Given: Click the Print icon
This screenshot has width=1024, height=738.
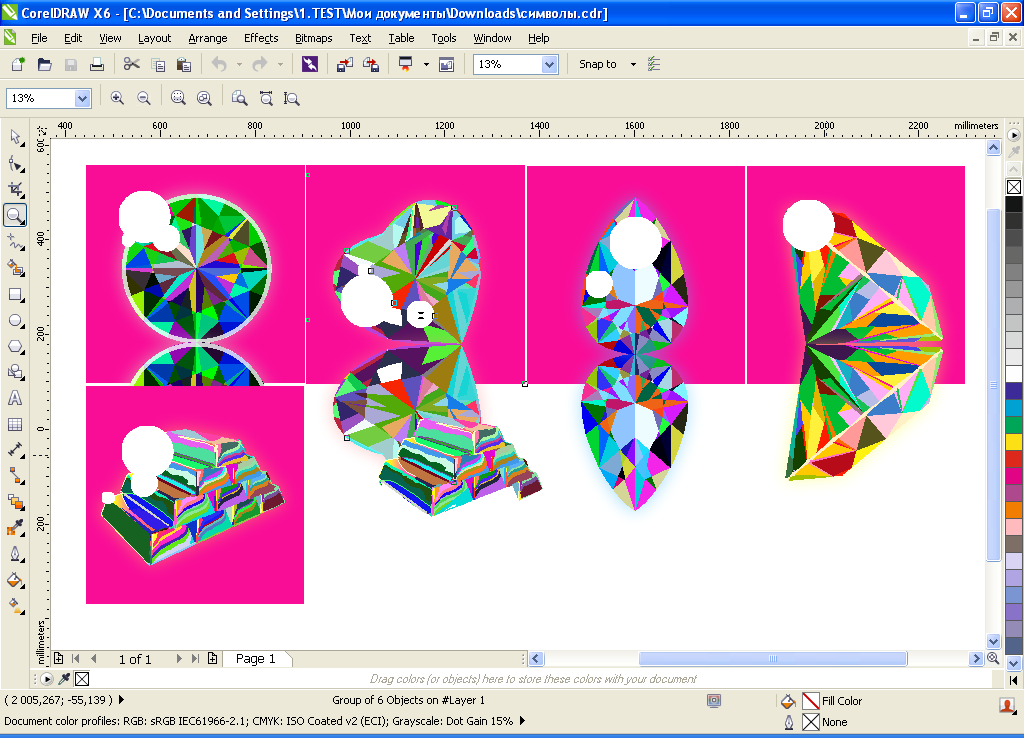Looking at the screenshot, I should point(97,64).
